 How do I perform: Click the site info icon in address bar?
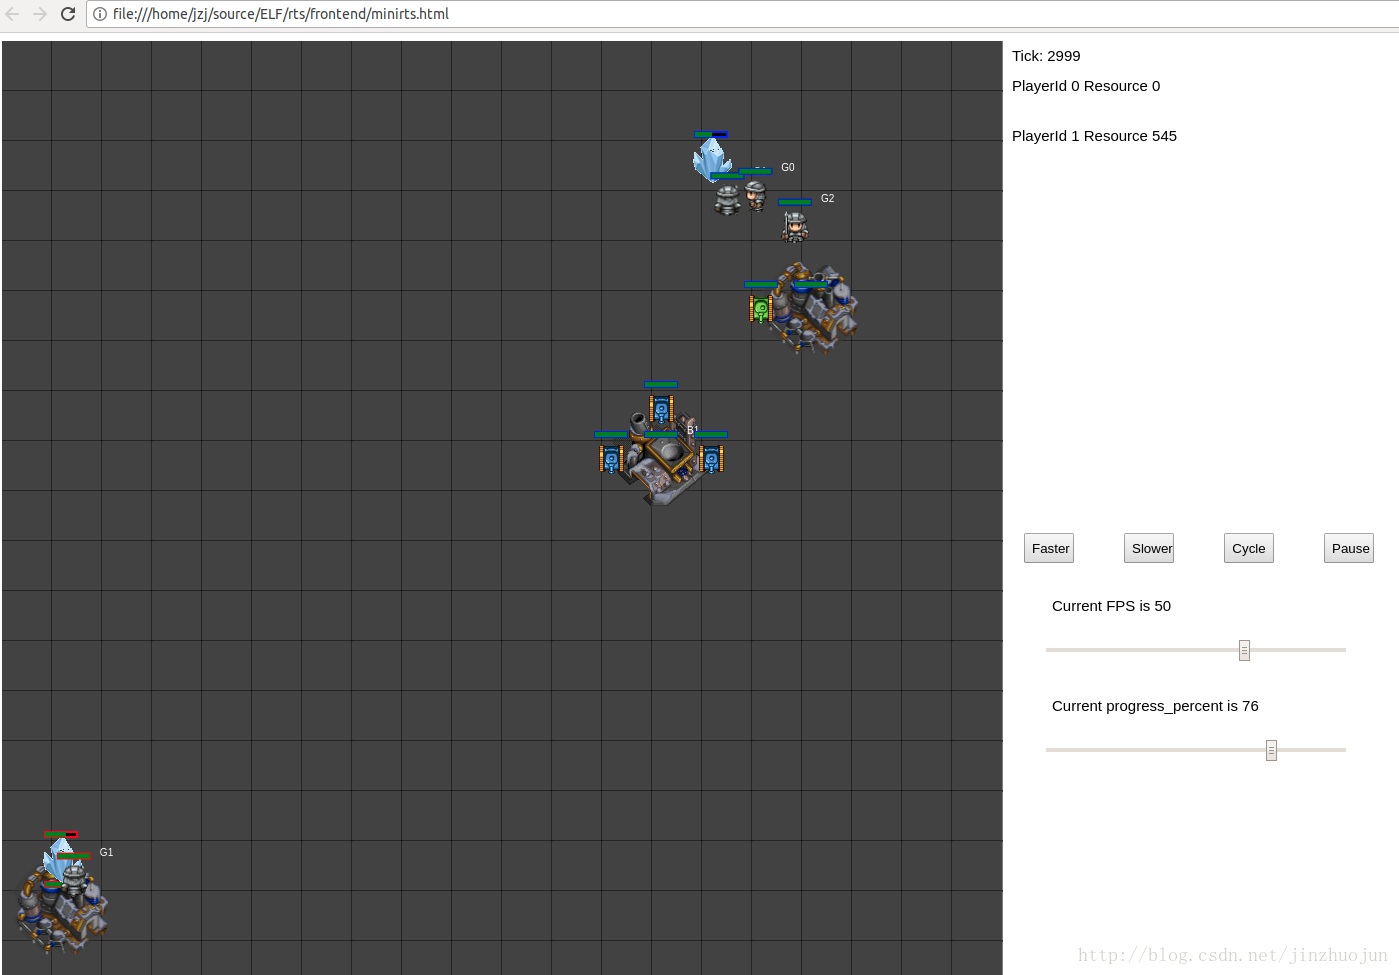100,14
